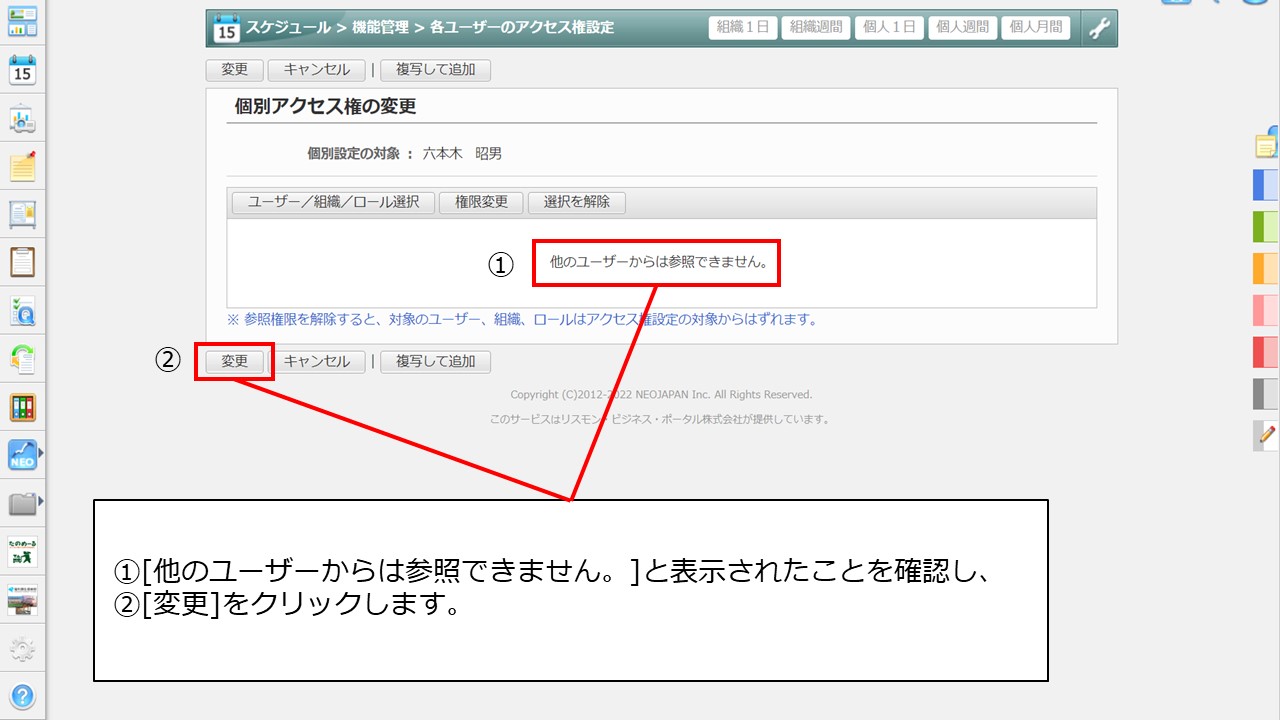Viewport: 1280px width, 720px height.
Task: Open the binders cabinet icon in sidebar
Action: (x=22, y=407)
